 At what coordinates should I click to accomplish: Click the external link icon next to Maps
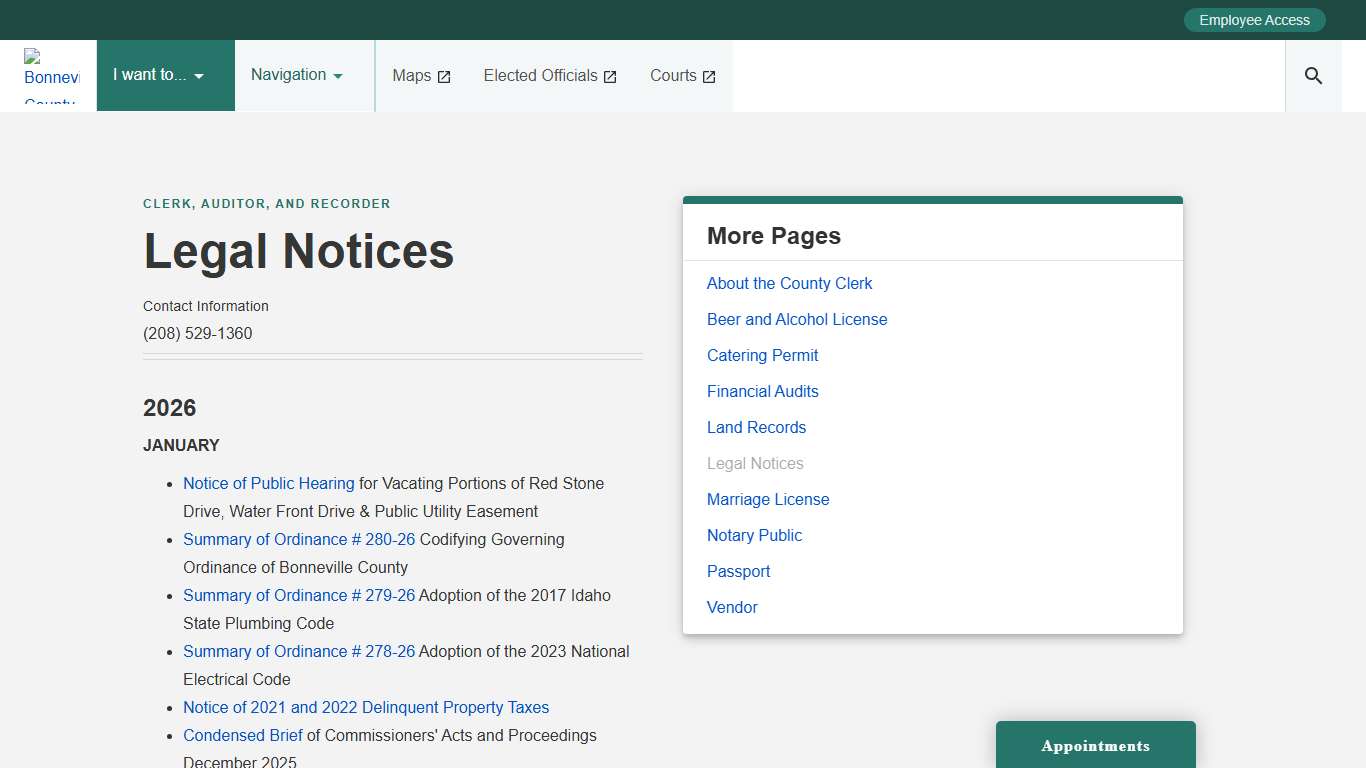[x=443, y=75]
